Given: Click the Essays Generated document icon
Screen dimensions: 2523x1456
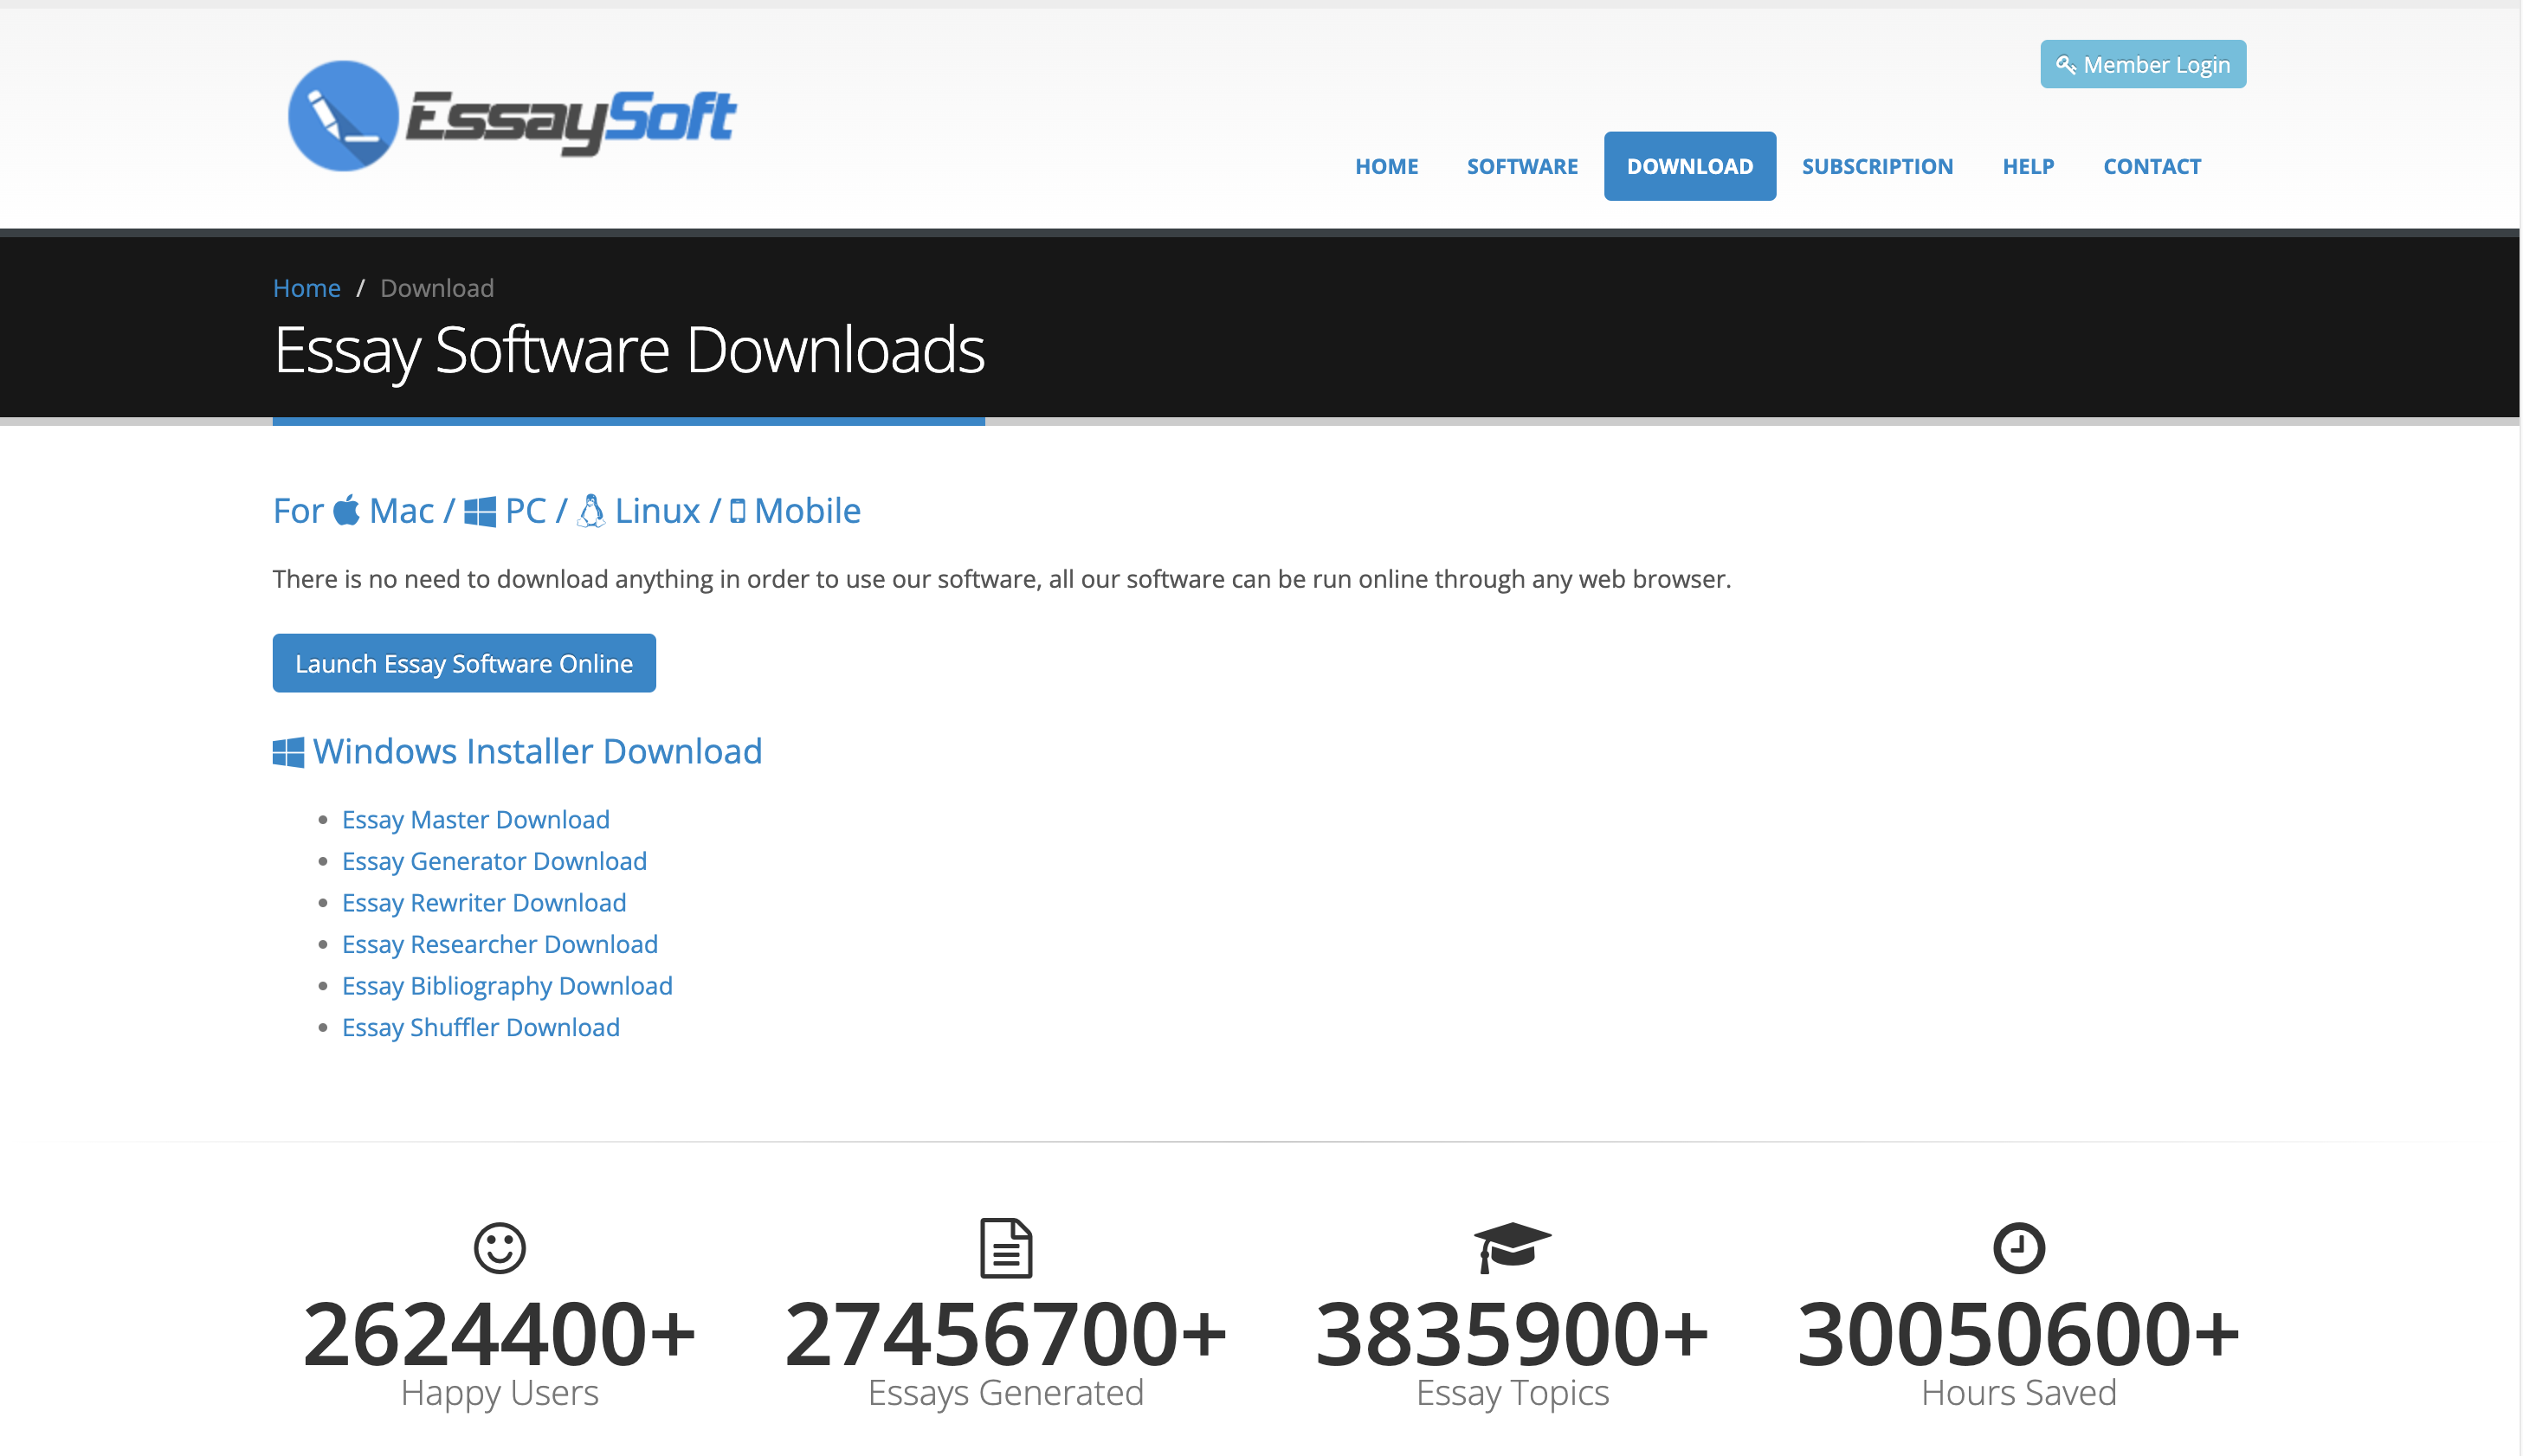Looking at the screenshot, I should (x=1005, y=1248).
